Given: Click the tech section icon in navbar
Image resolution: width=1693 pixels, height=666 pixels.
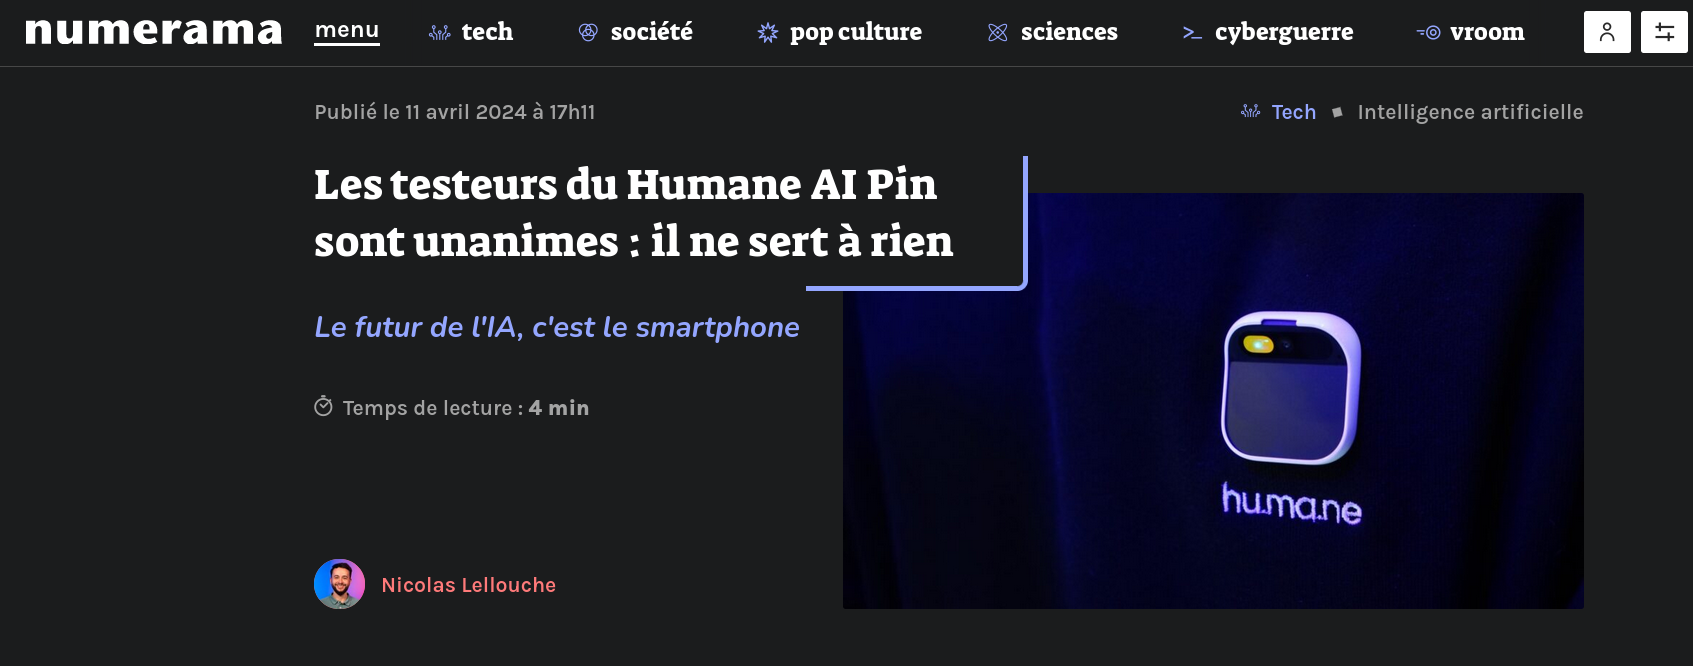Looking at the screenshot, I should [x=439, y=33].
